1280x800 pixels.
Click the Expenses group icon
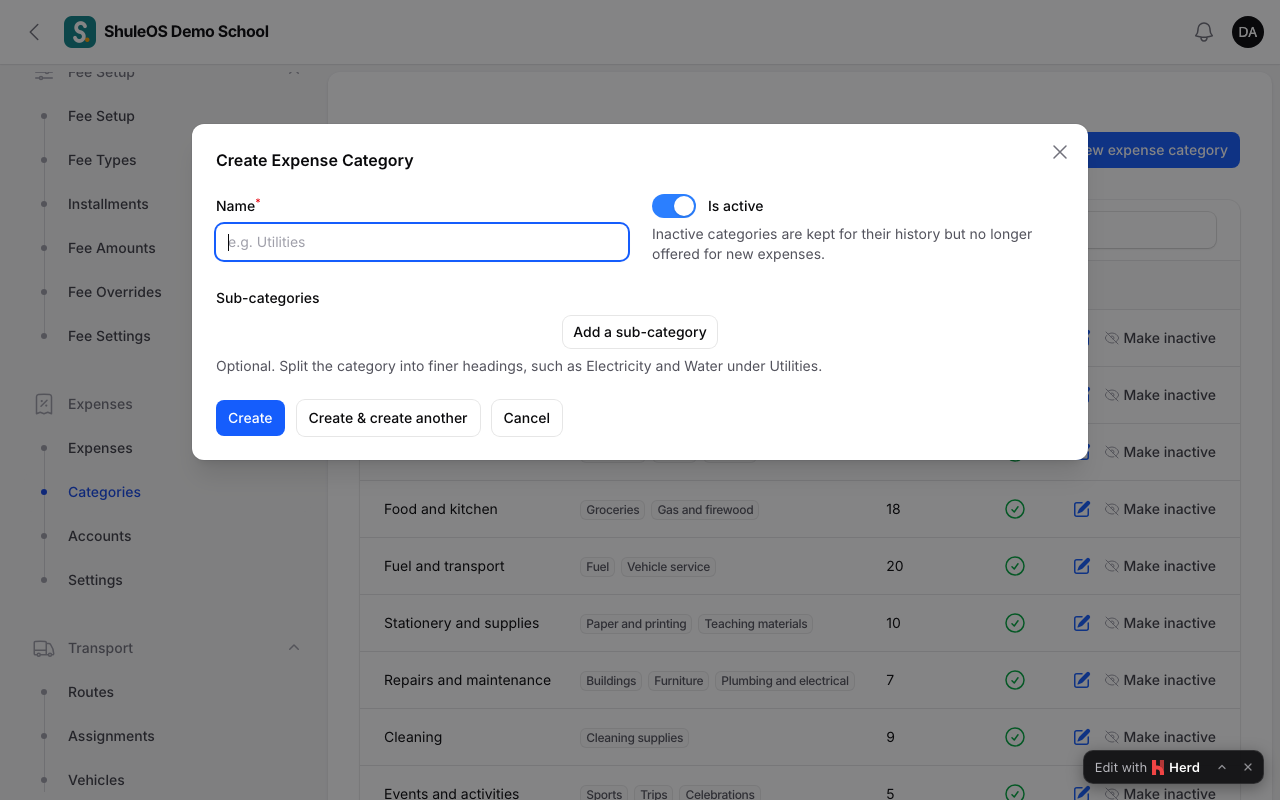pyautogui.click(x=44, y=404)
